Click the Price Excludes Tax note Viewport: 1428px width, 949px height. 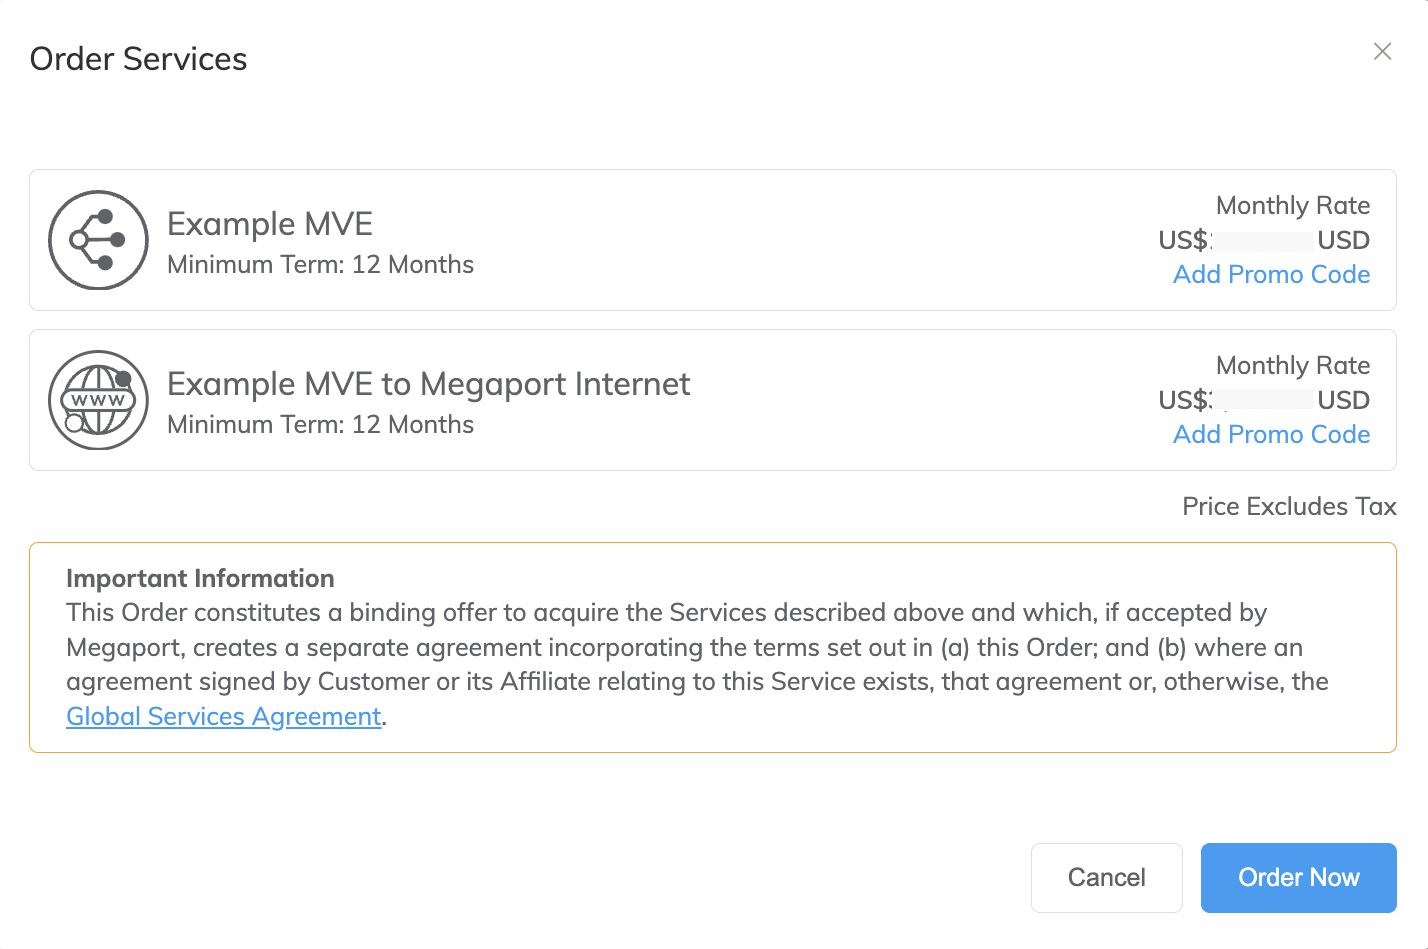[x=1289, y=507]
